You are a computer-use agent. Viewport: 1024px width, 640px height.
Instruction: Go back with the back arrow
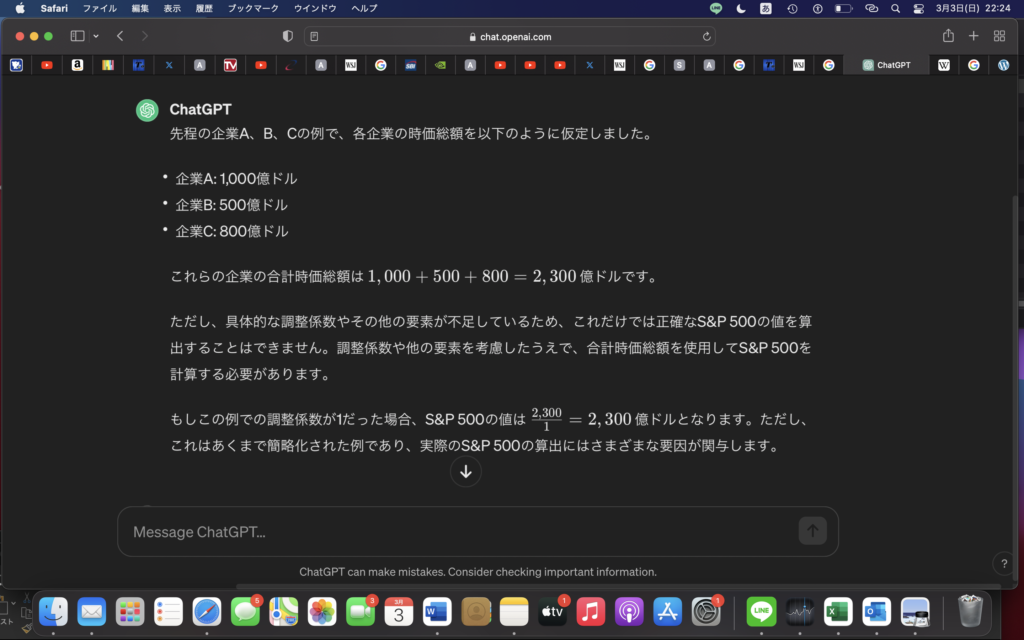pyautogui.click(x=120, y=36)
